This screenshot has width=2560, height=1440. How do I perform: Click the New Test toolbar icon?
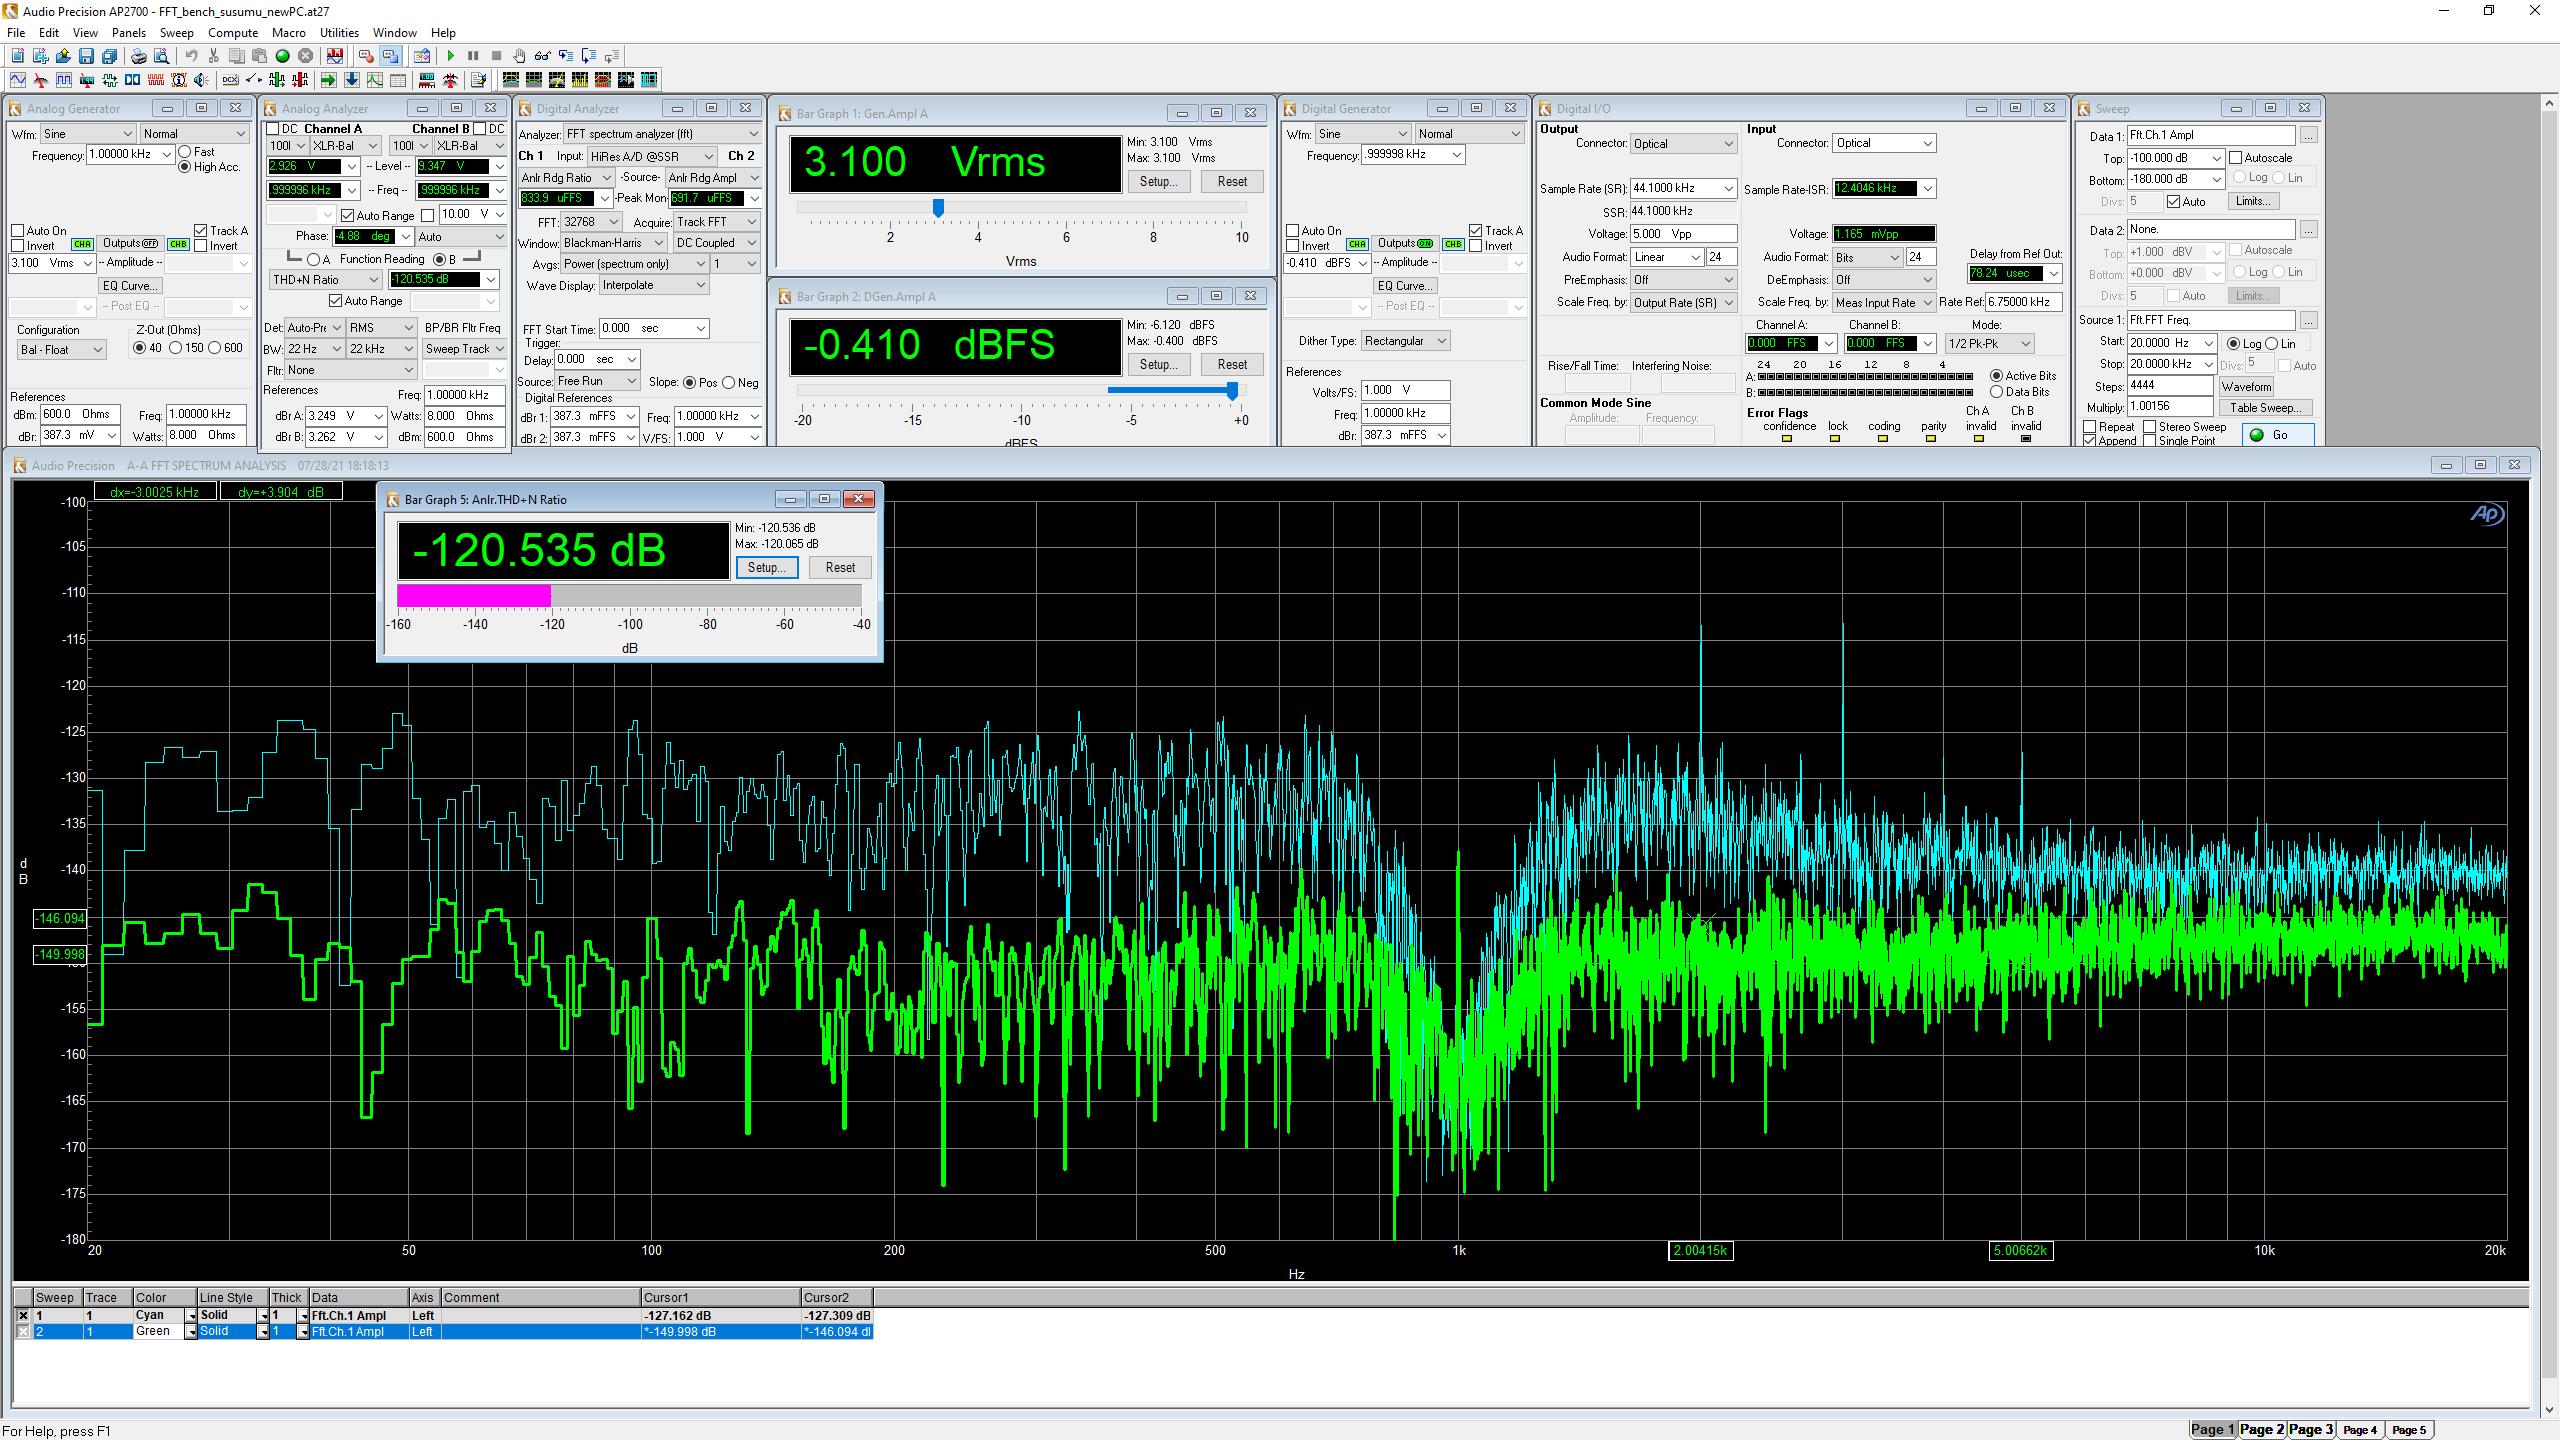pyautogui.click(x=17, y=56)
